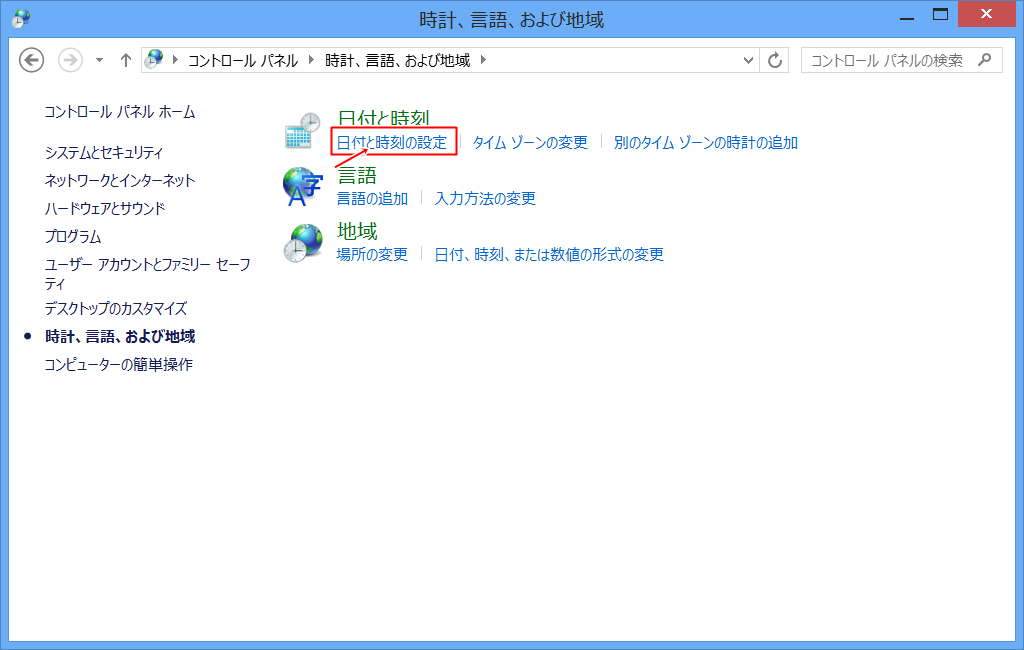
Task: Click the address bar globe icon
Action: (154, 59)
